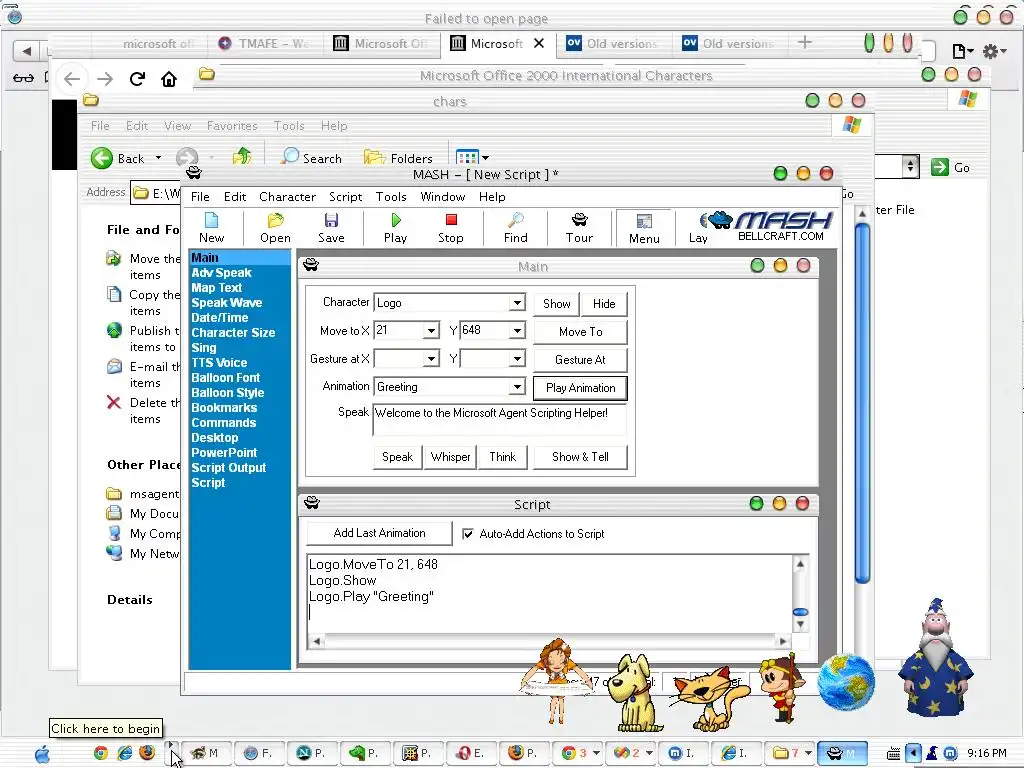1024x768 pixels.
Task: Click the script output horizontal scrollbar
Action: (x=552, y=641)
